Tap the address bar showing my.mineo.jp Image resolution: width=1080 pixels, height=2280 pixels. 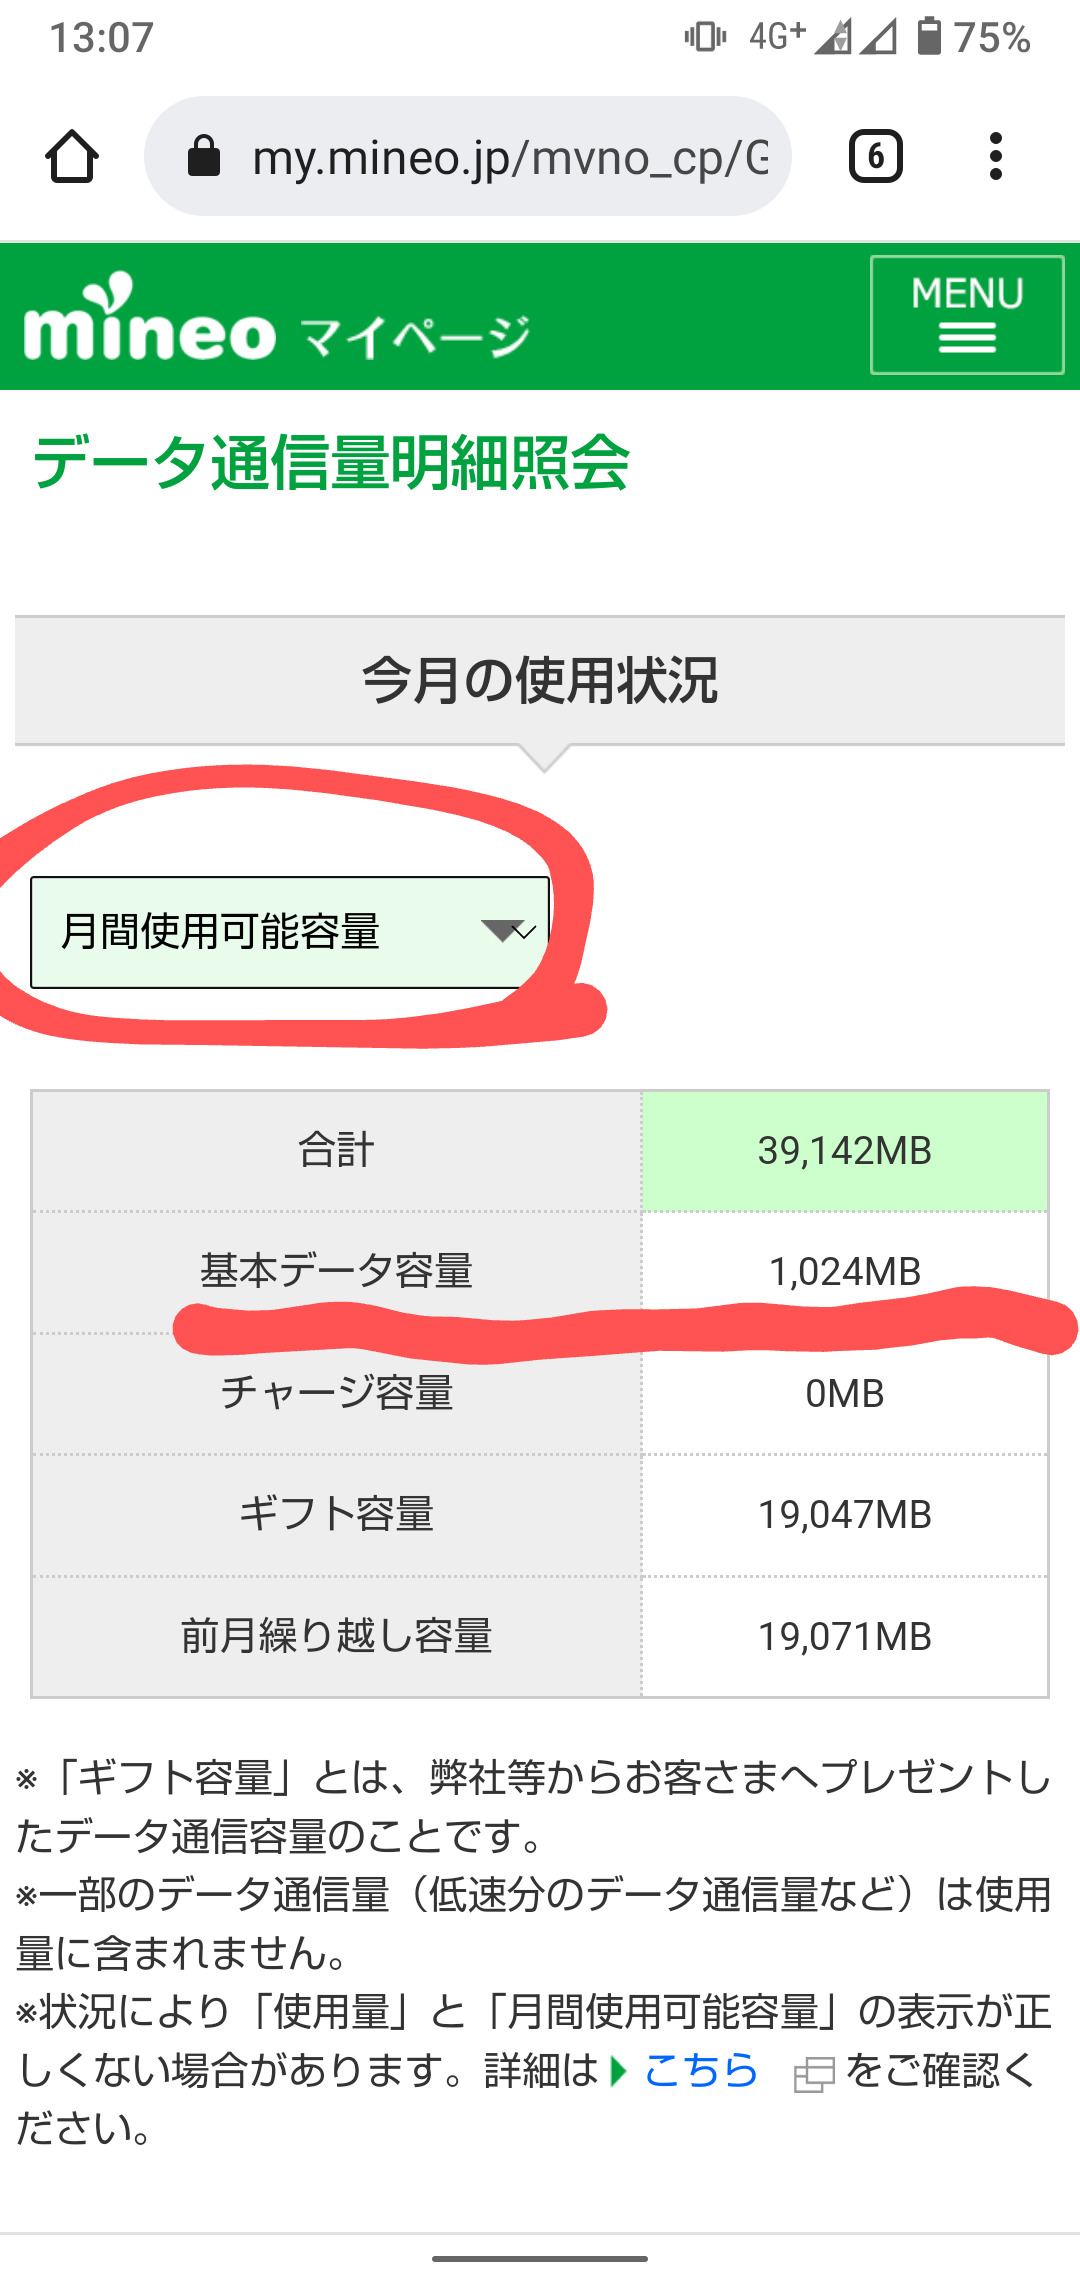(x=510, y=157)
